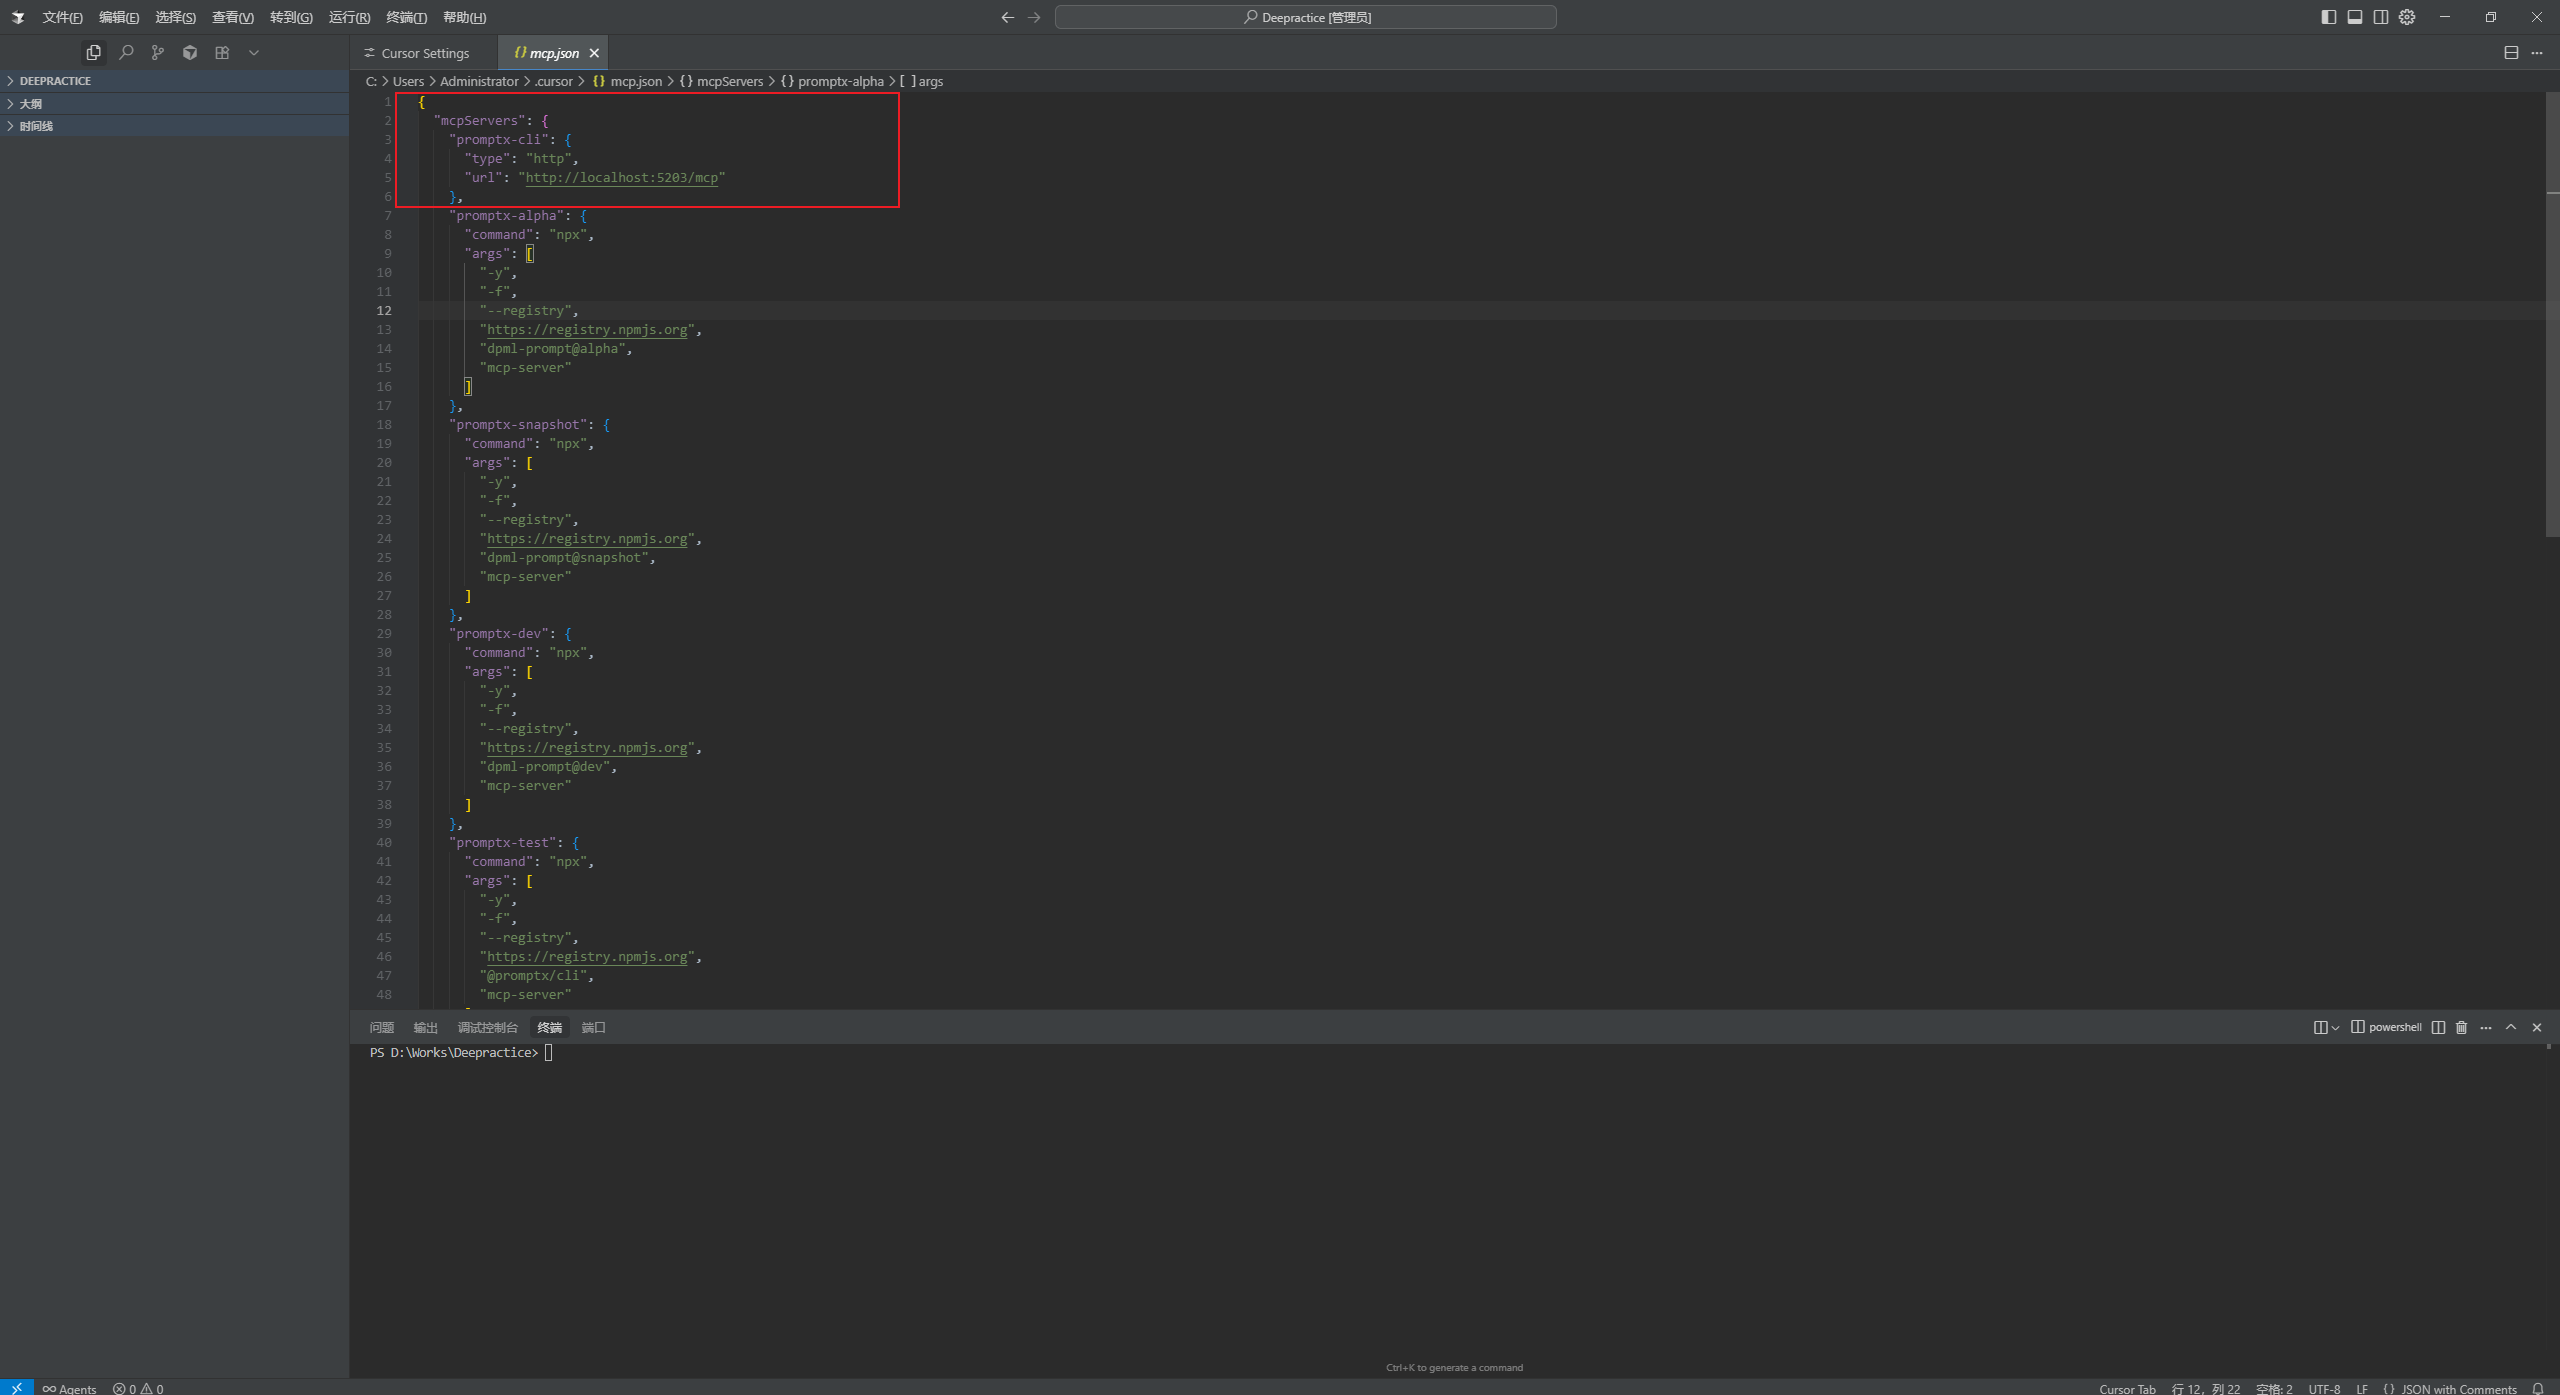Screen dimensions: 2560x1395
Task: Split the terminal icon
Action: click(x=2438, y=1027)
